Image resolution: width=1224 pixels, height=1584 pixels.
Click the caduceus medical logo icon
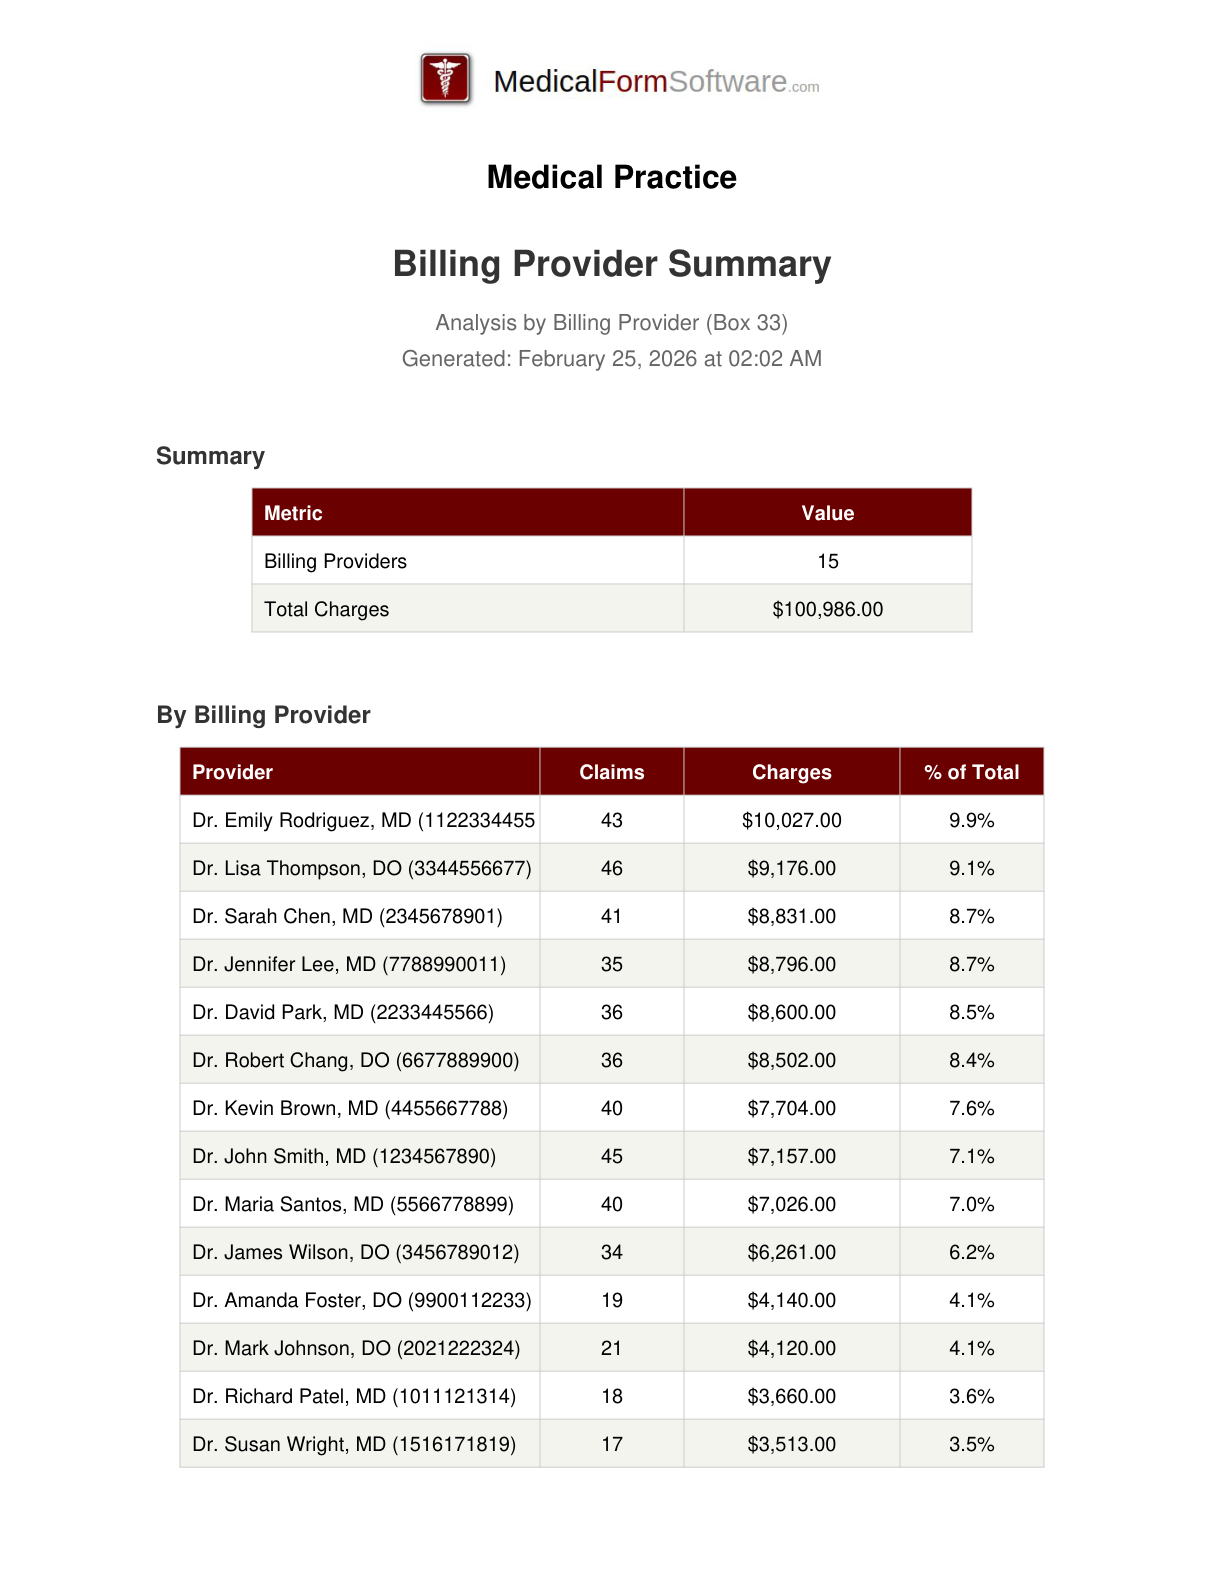tap(446, 79)
